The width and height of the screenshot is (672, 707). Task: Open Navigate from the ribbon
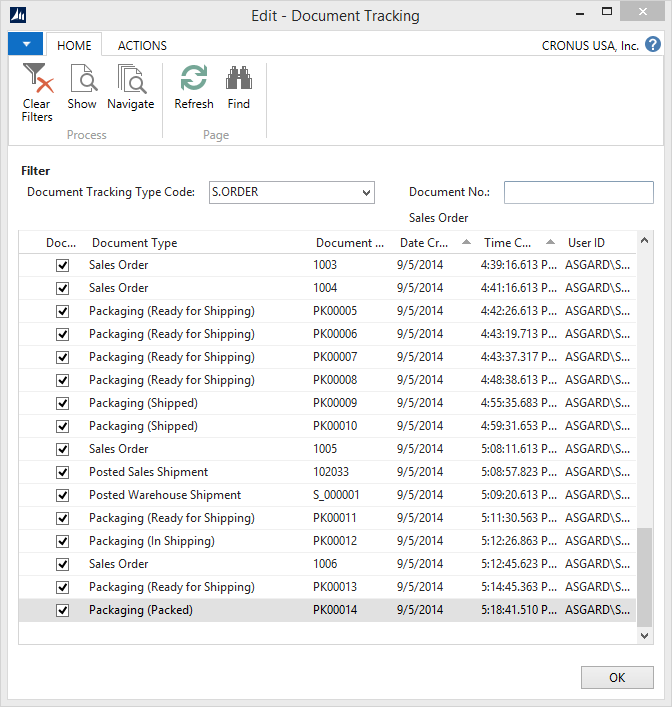point(130,79)
